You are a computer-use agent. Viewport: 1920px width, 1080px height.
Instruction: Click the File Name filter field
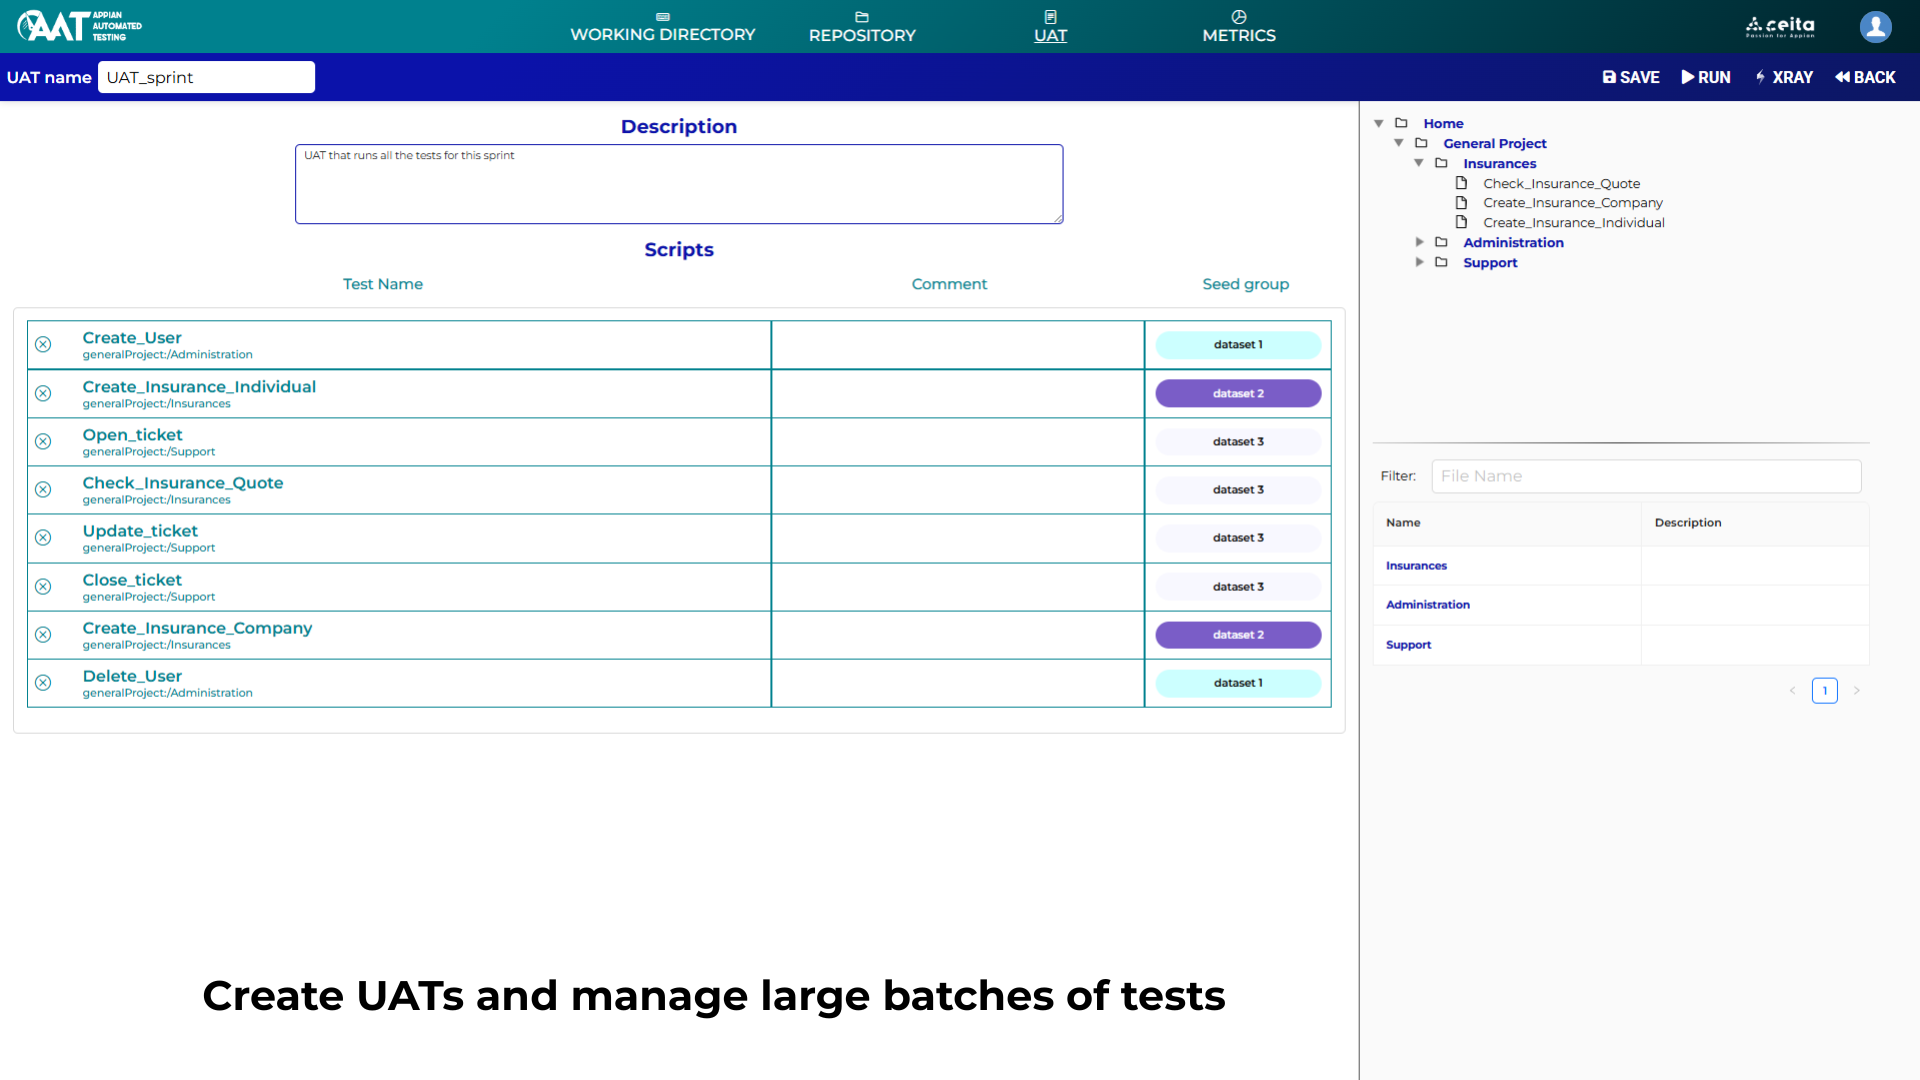[1646, 476]
